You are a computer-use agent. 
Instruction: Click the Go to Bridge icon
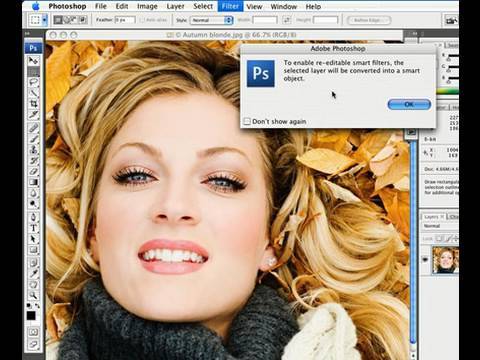click(451, 20)
